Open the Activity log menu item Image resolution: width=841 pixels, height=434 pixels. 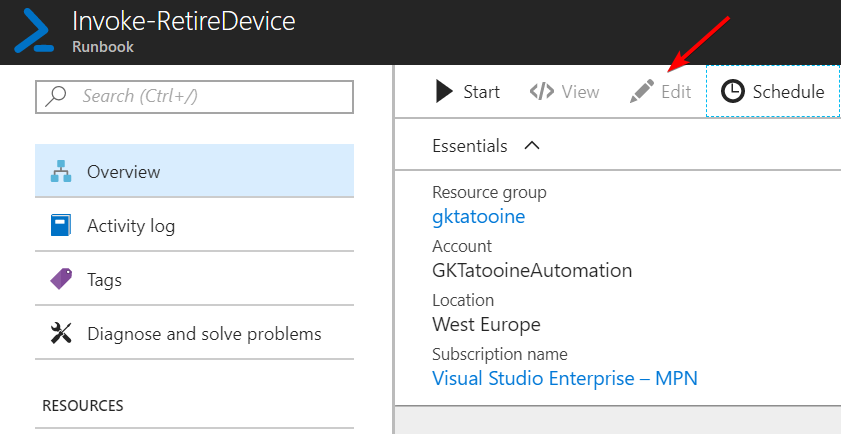pos(194,225)
